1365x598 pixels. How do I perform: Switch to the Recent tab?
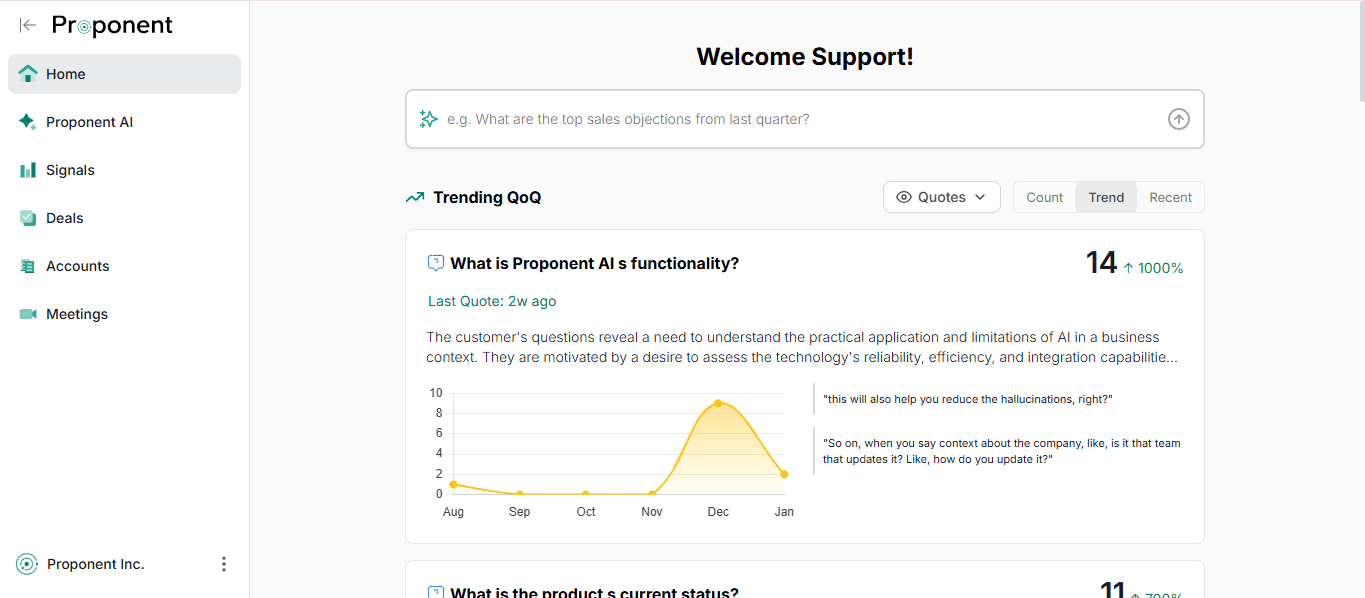coord(1170,197)
